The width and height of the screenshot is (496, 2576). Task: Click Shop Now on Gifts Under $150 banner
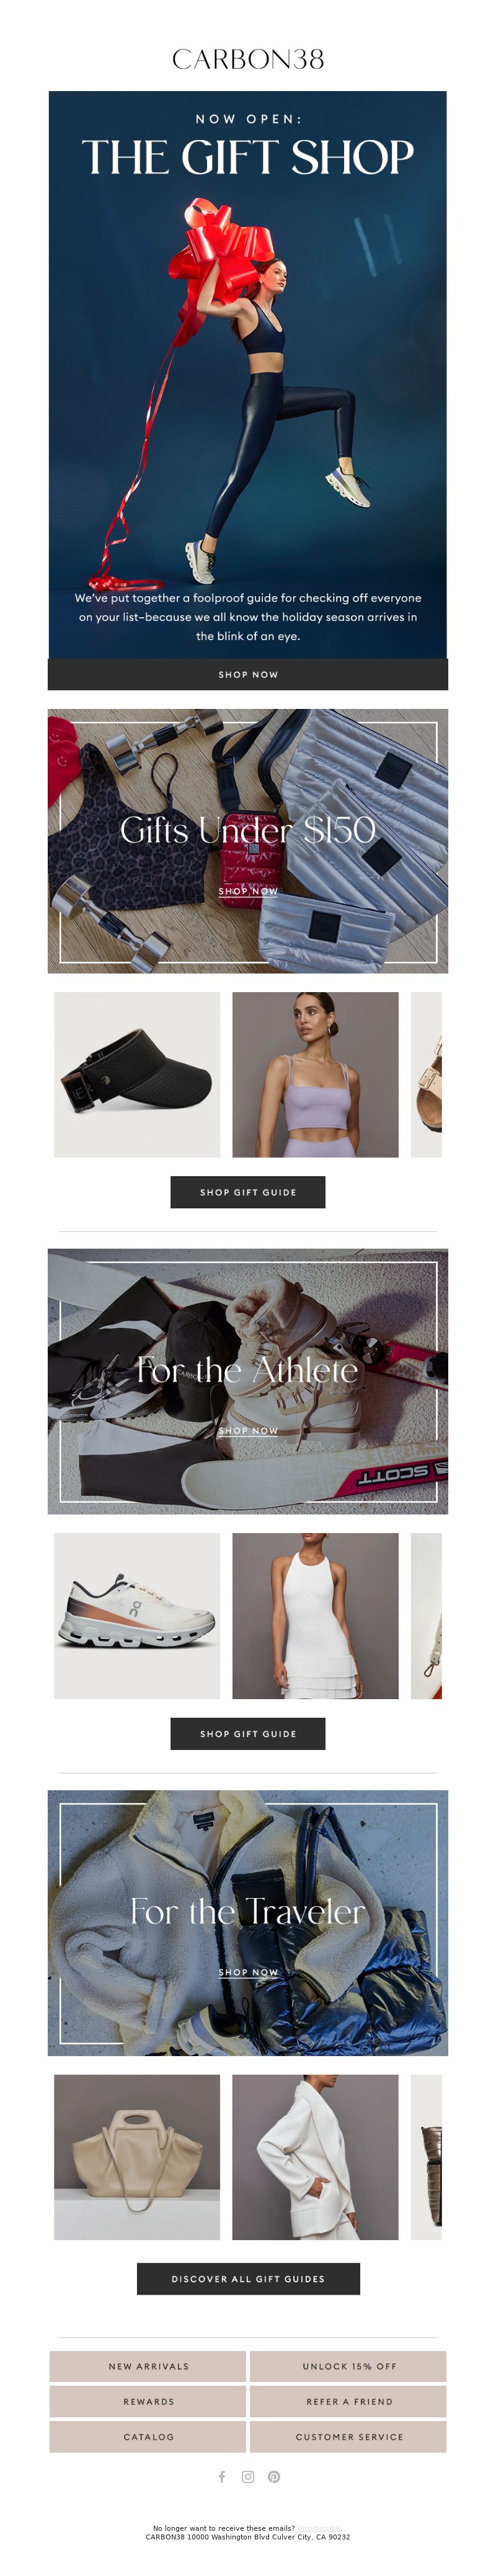248,891
